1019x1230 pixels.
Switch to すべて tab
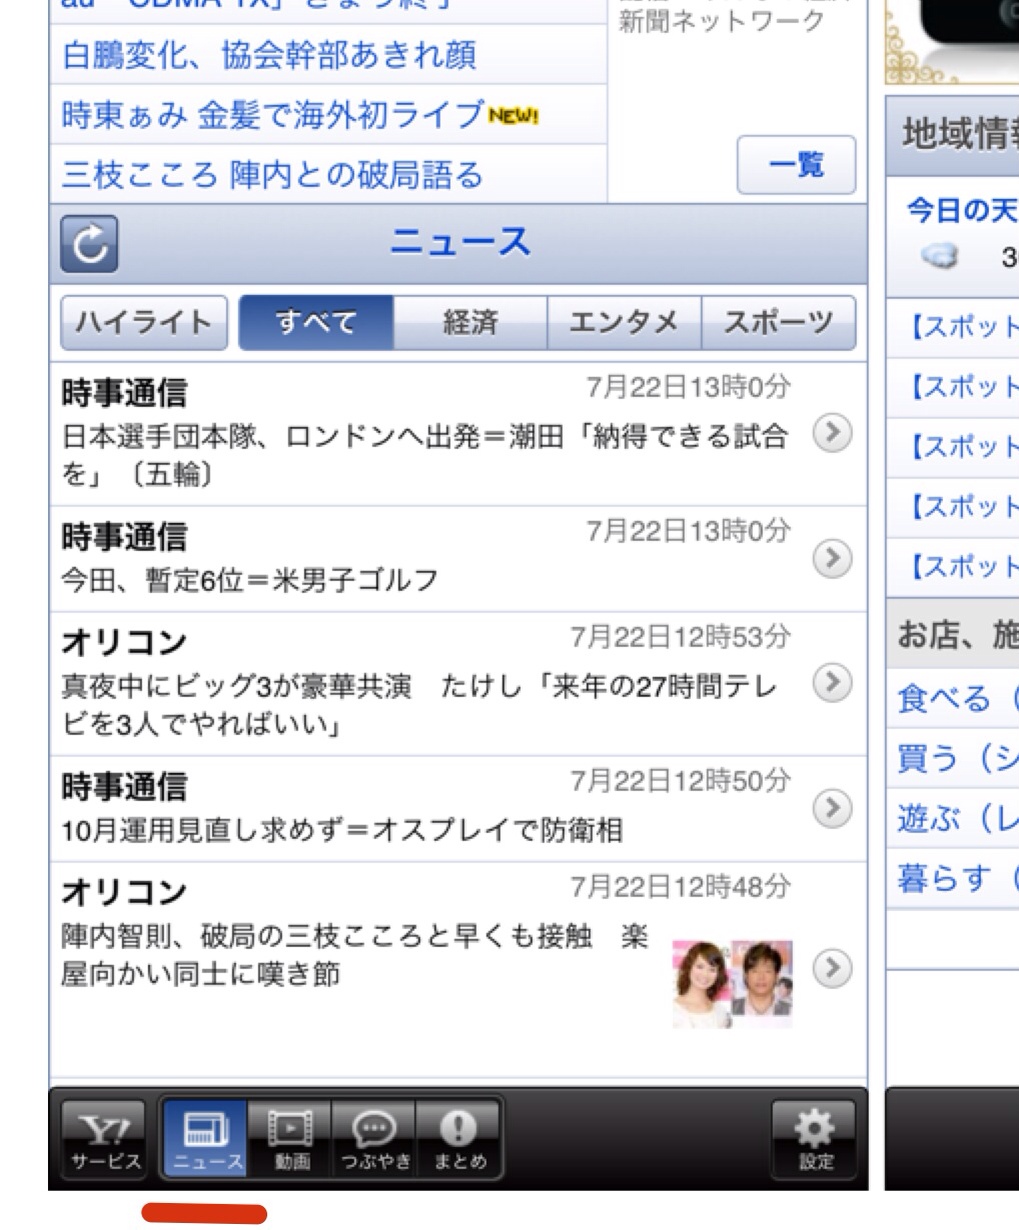click(x=316, y=322)
